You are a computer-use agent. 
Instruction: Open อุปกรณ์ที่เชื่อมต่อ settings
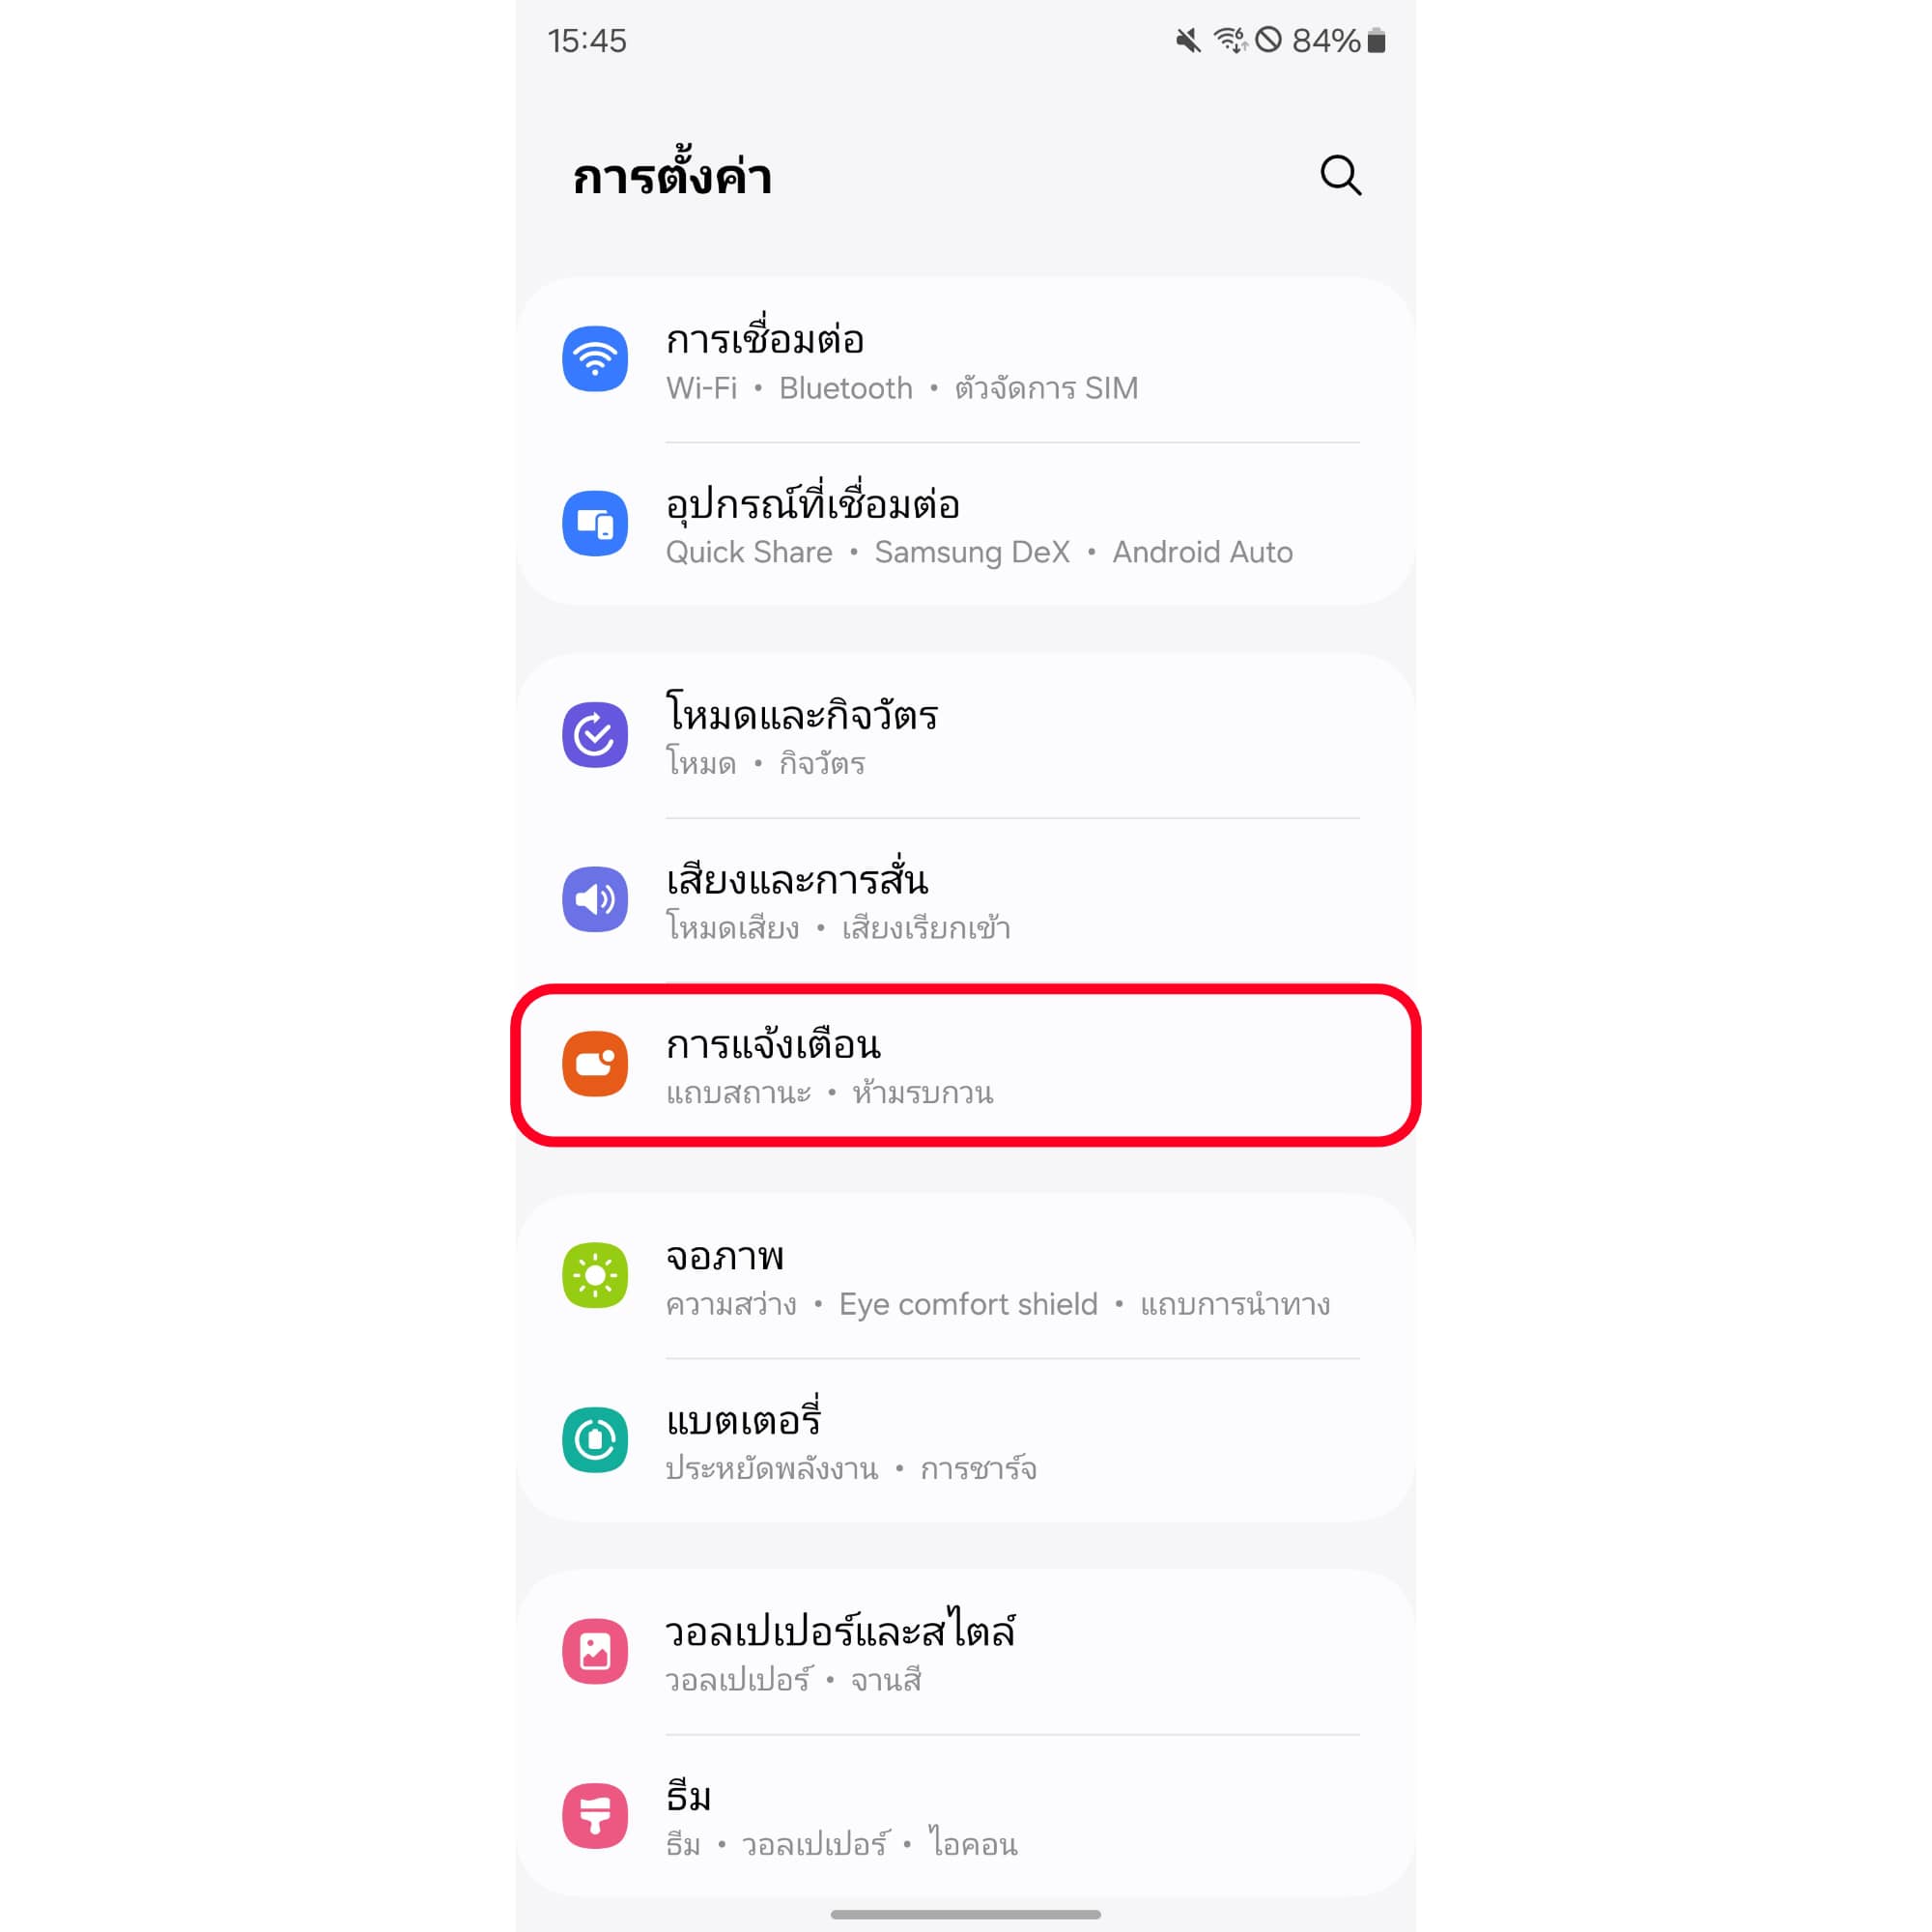tap(965, 524)
